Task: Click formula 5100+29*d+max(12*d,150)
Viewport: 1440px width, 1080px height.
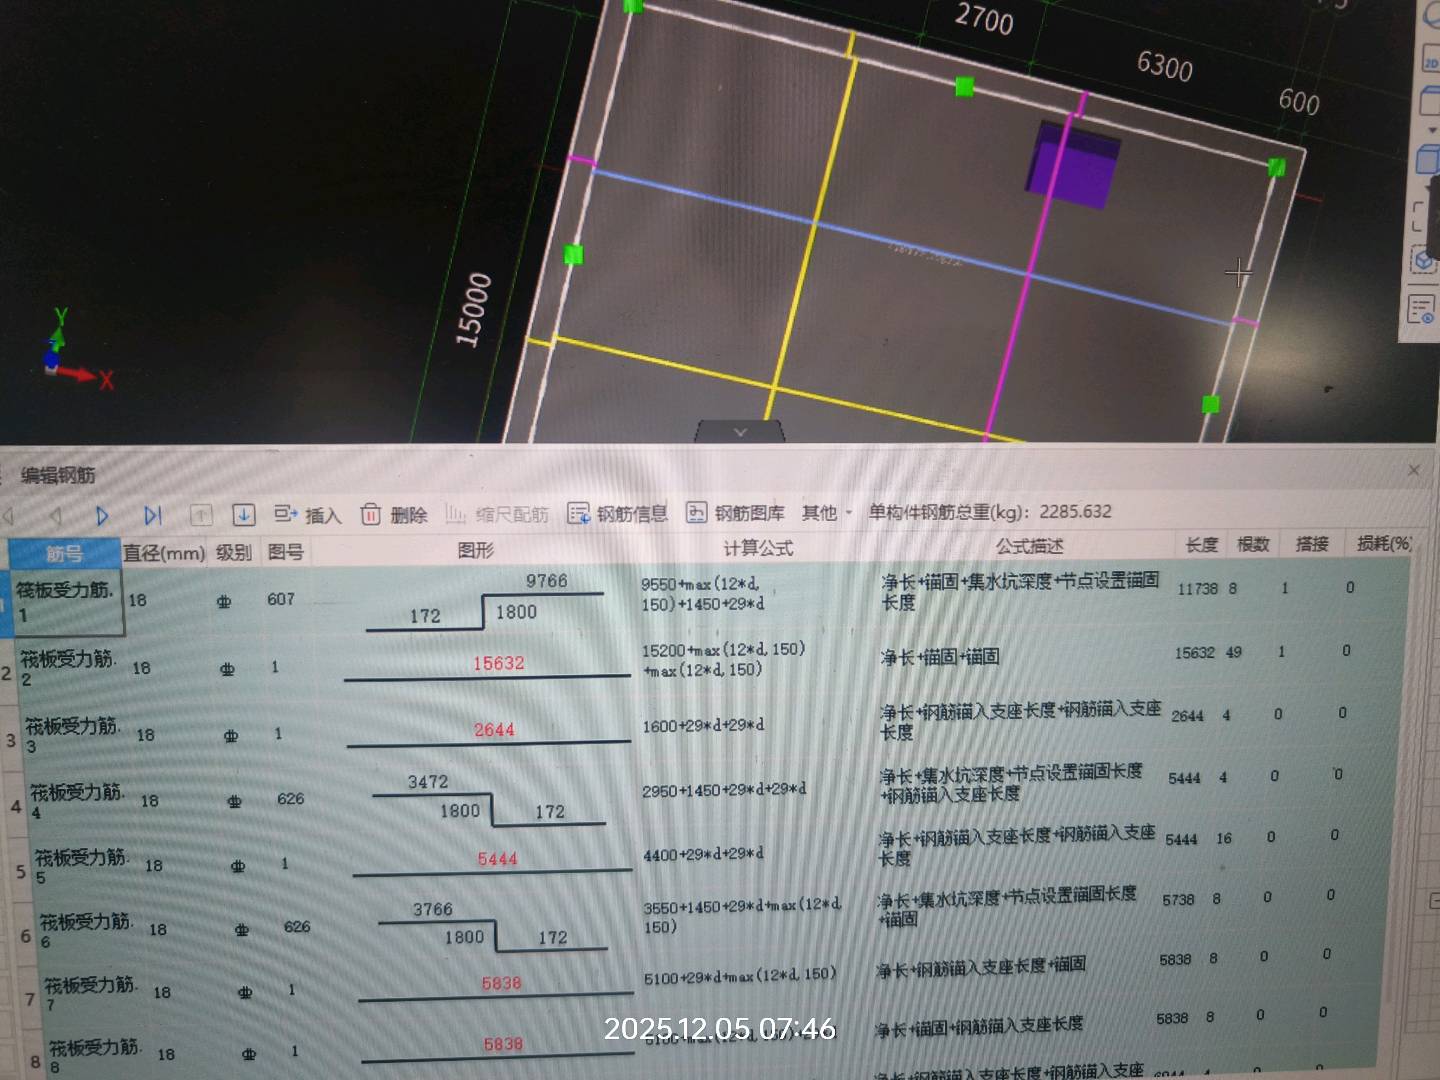Action: pyautogui.click(x=740, y=976)
